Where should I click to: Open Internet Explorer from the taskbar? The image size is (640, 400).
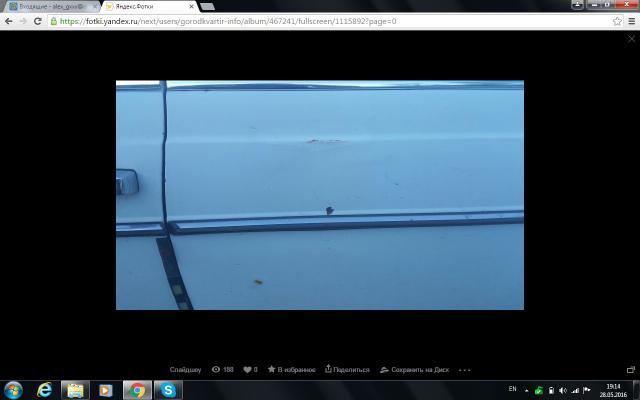(44, 390)
